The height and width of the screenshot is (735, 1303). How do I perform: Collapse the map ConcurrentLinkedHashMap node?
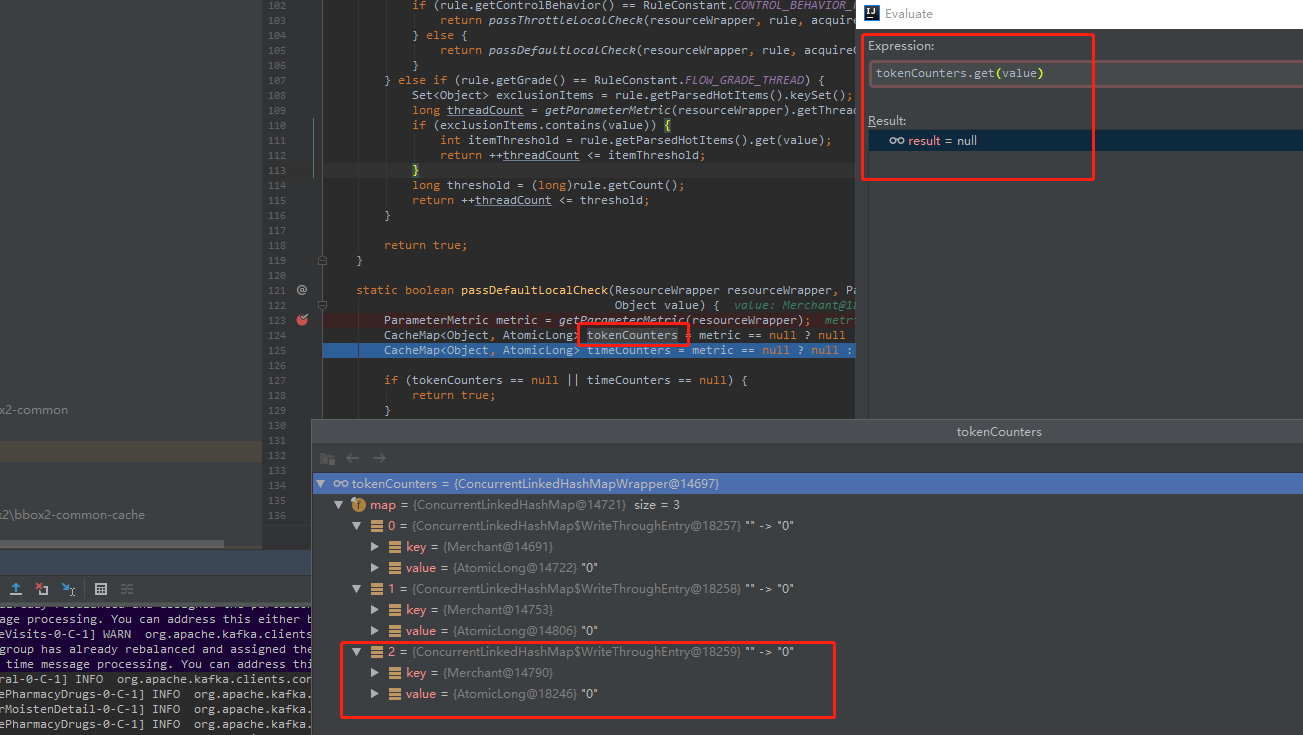(339, 505)
